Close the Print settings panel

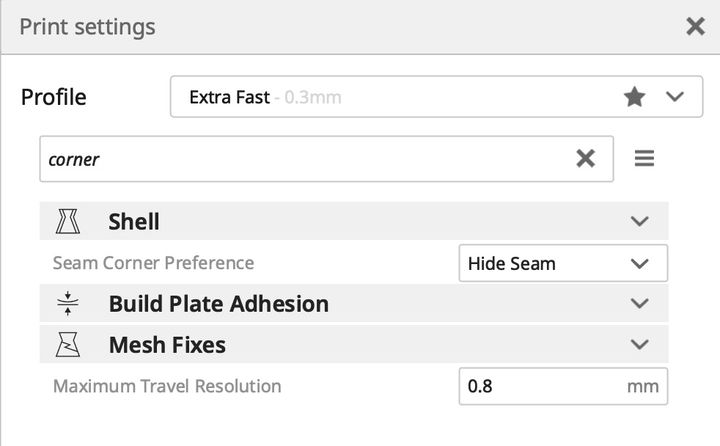695,27
